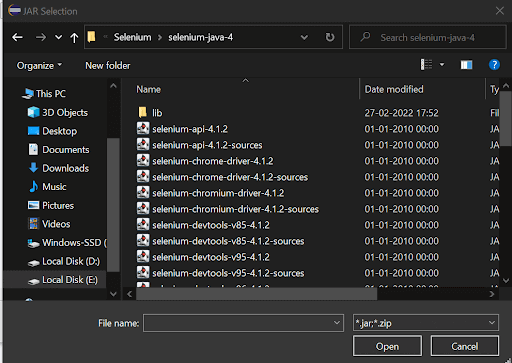Show the preview pane

point(466,65)
